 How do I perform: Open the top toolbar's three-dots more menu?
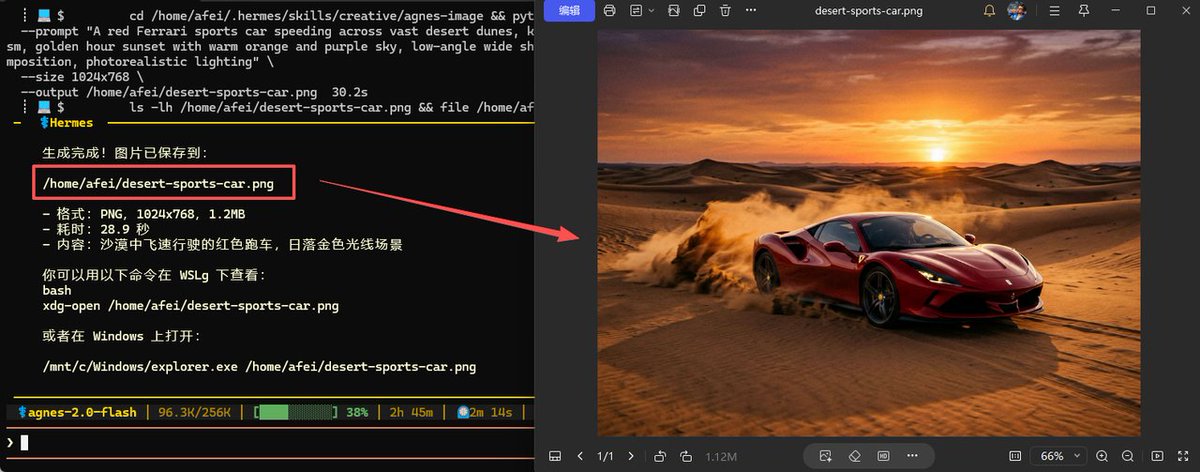(752, 11)
